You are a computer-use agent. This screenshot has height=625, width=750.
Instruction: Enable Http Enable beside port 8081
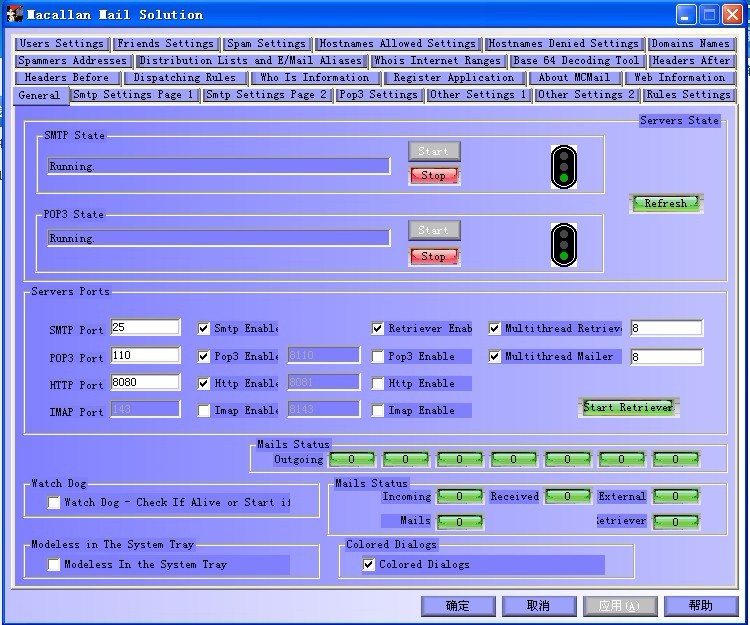(x=377, y=383)
